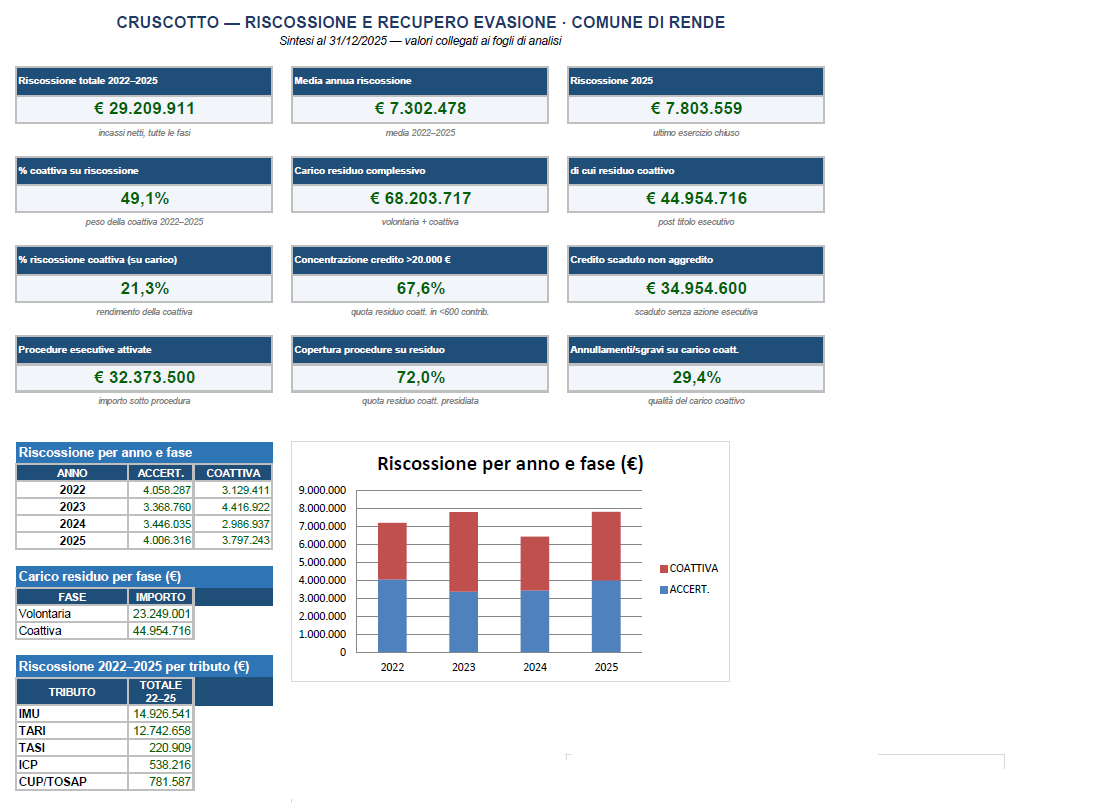Screen dimensions: 1097x803
Task: Click value € 7.302.478
Action: point(420,108)
